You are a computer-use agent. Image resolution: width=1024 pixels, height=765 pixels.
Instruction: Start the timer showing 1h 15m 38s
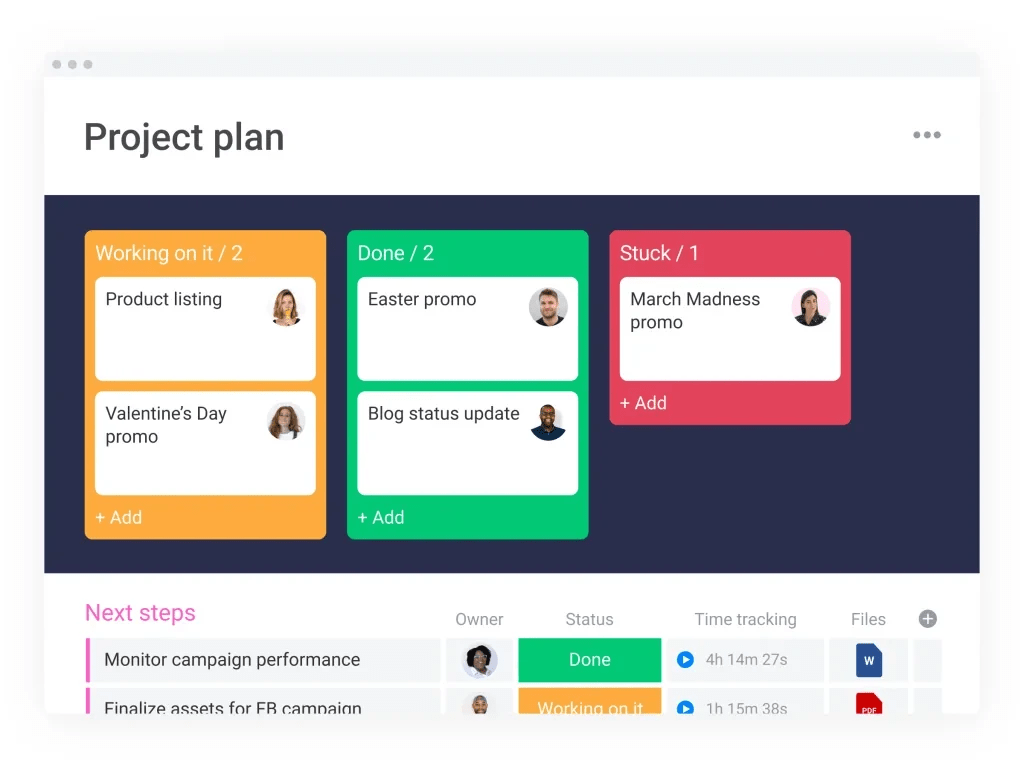[685, 707]
